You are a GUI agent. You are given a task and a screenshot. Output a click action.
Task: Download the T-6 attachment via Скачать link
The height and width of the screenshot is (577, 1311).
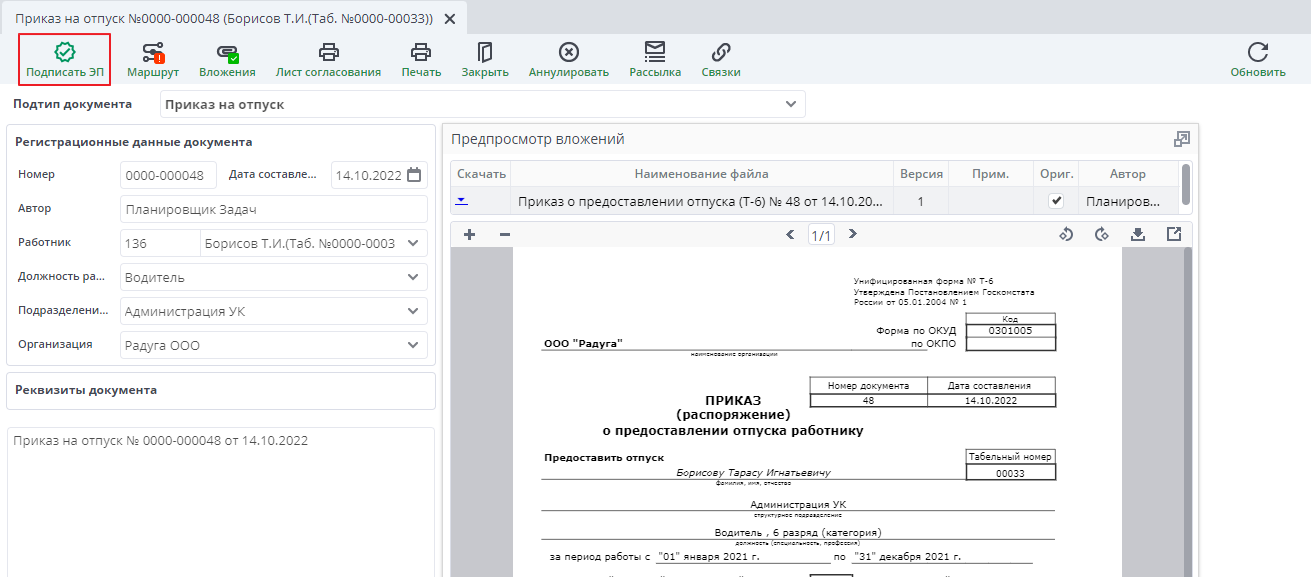click(x=464, y=202)
